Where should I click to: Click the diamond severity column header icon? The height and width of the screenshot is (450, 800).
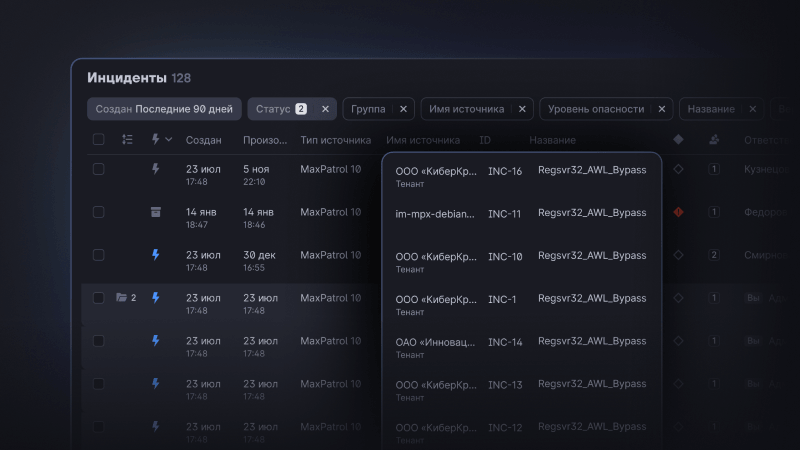pos(678,140)
